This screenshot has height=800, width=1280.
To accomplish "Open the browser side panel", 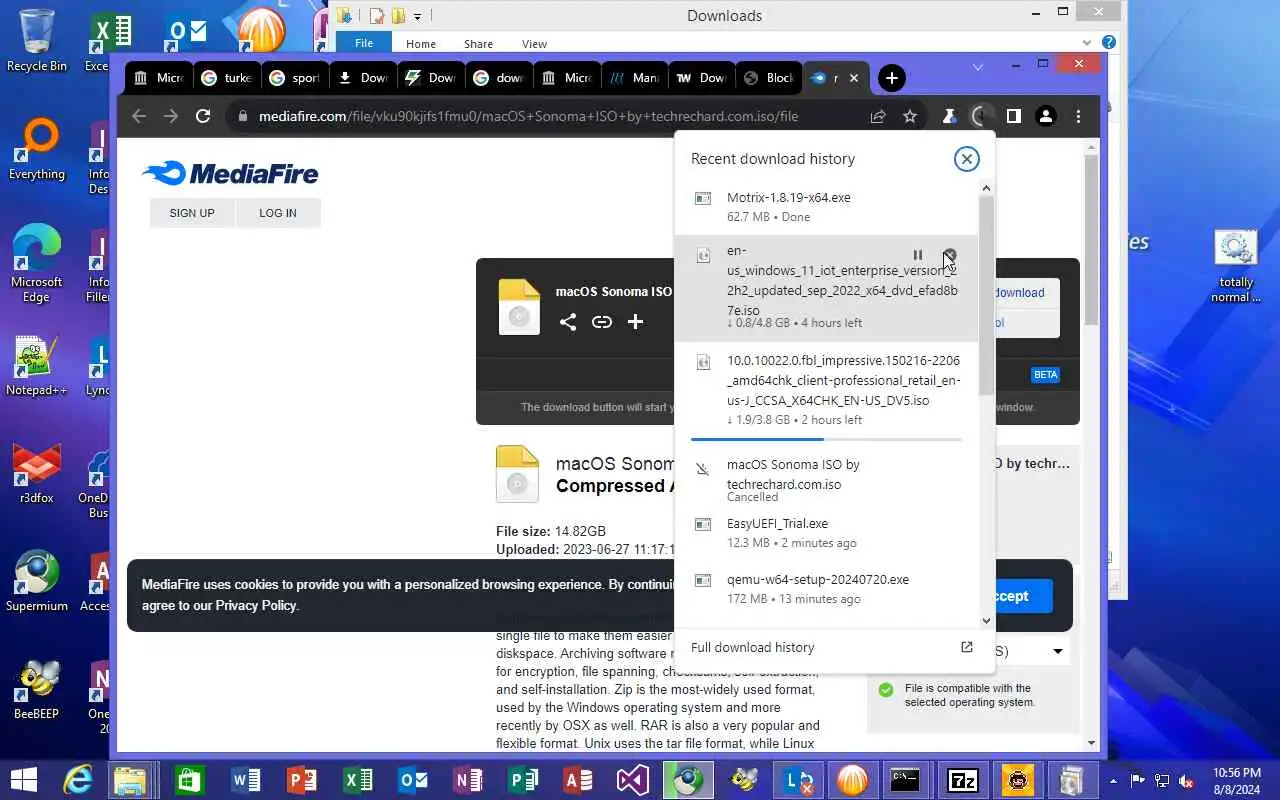I will (x=1014, y=116).
